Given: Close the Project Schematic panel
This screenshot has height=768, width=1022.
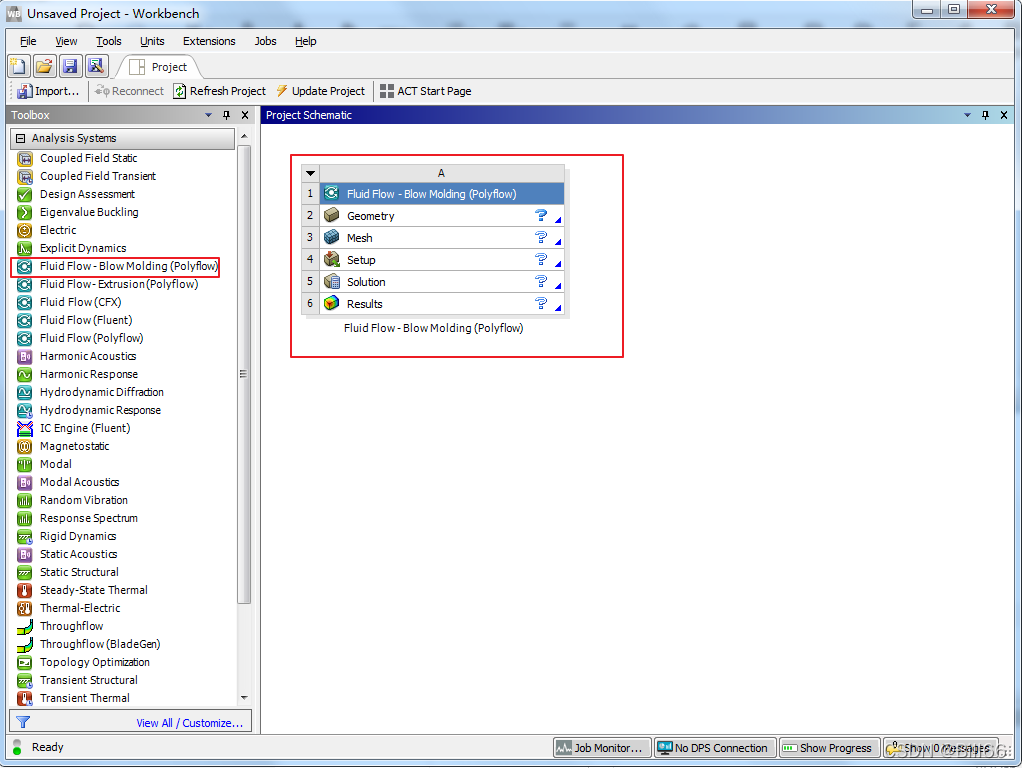Looking at the screenshot, I should pos(1004,115).
